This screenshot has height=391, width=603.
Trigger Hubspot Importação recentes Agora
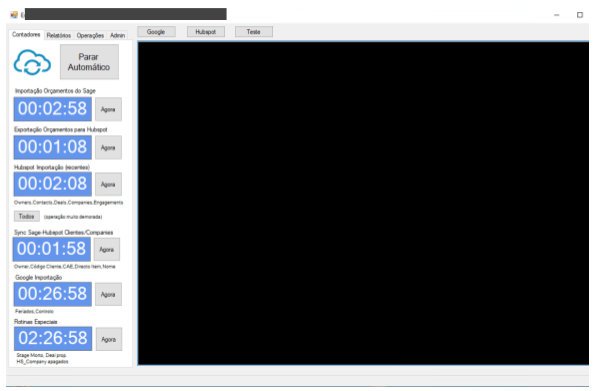[108, 184]
